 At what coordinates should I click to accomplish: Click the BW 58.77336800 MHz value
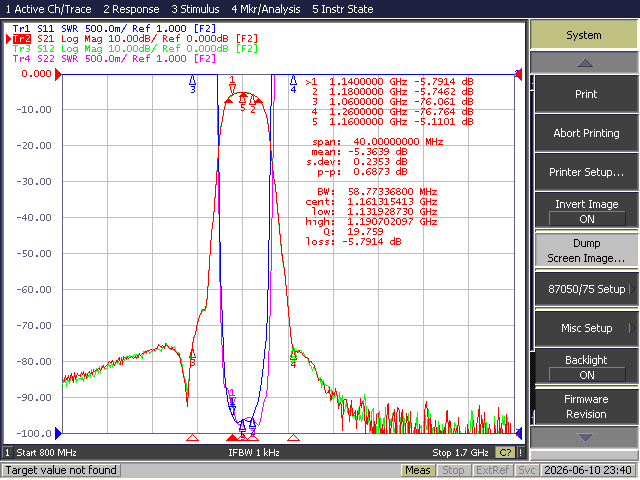pyautogui.click(x=377, y=192)
